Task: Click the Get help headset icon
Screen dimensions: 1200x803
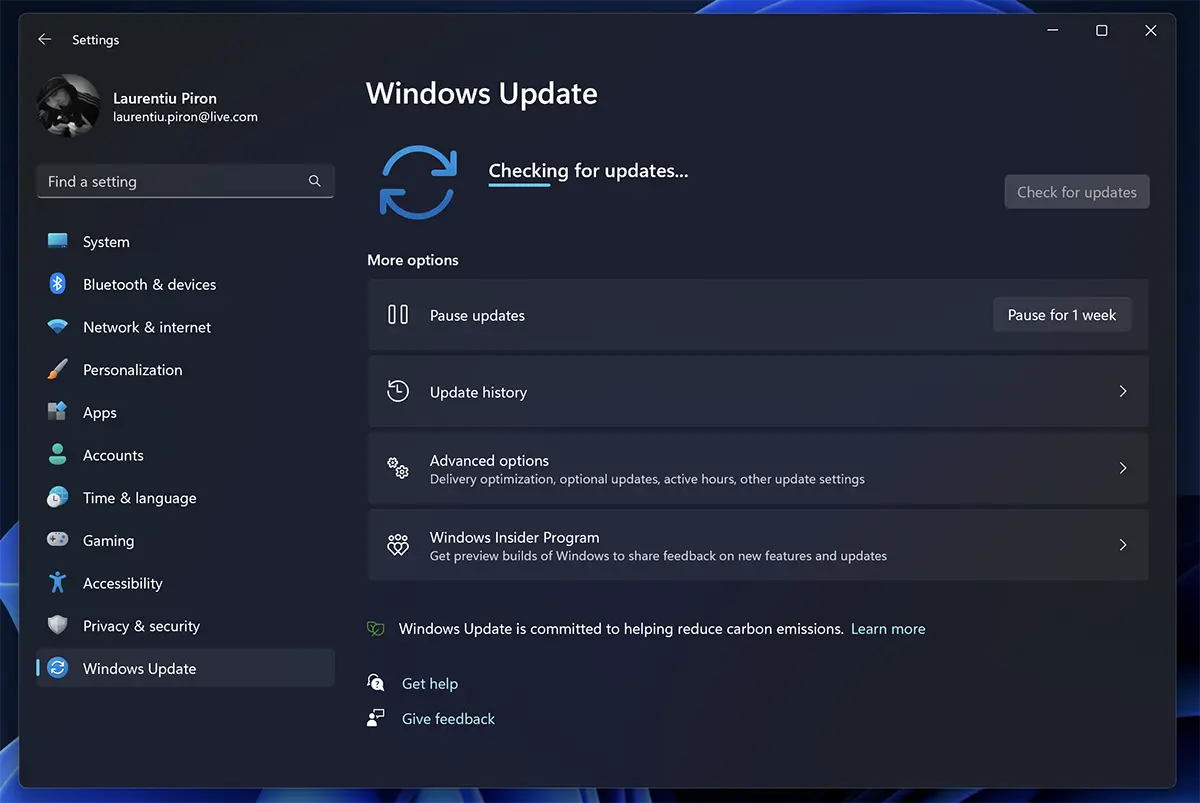Action: (x=376, y=683)
